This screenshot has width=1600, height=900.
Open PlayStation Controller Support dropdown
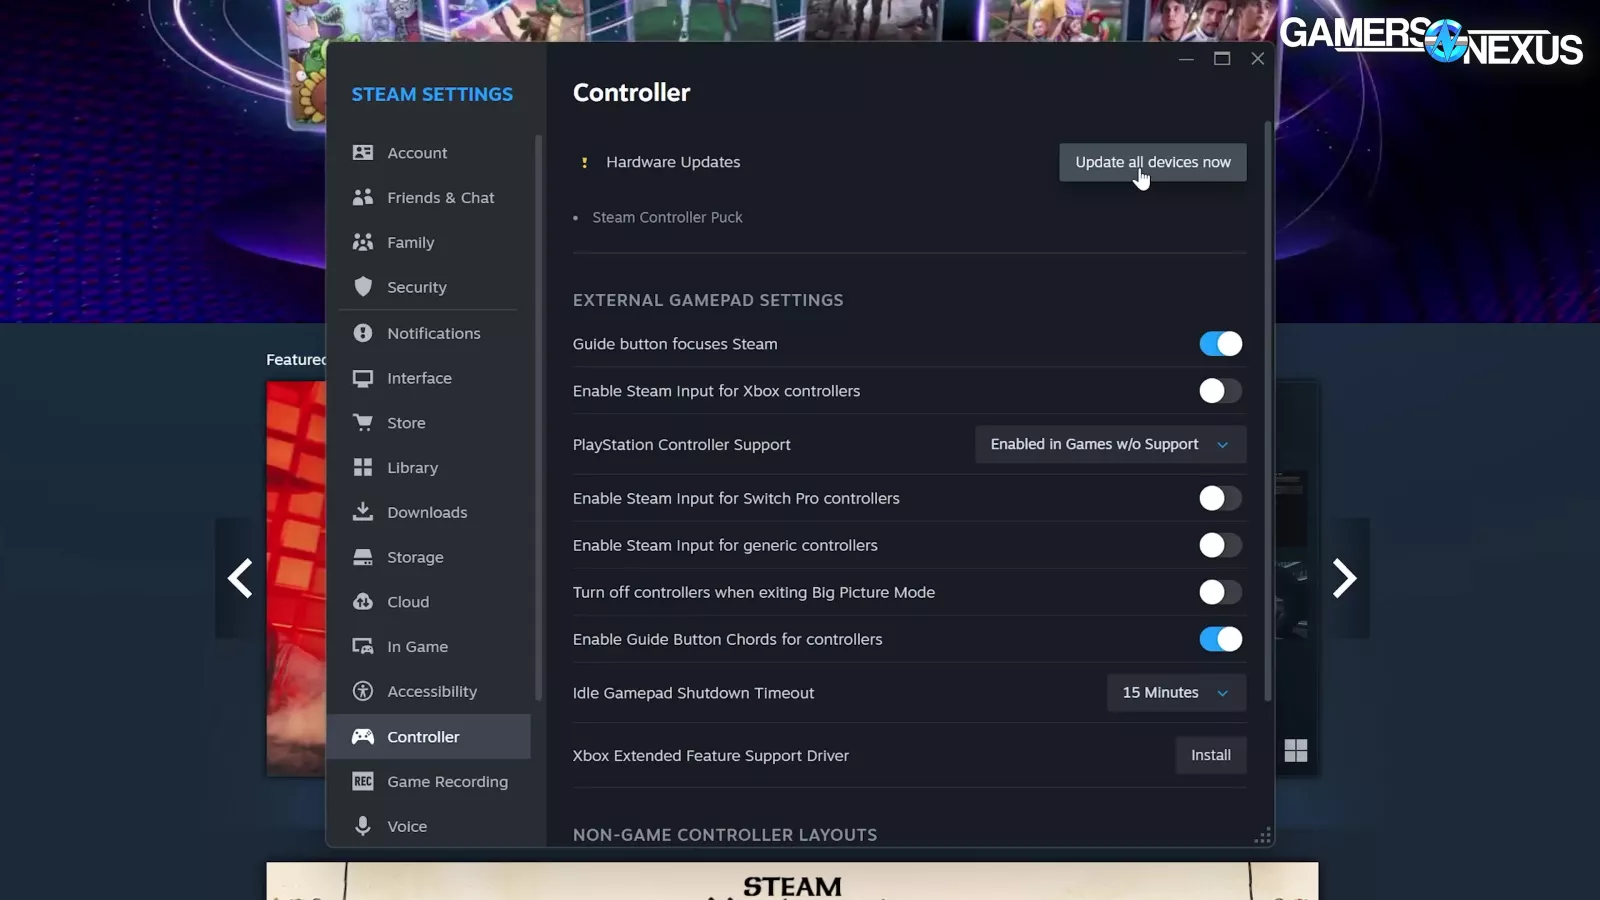(1110, 444)
